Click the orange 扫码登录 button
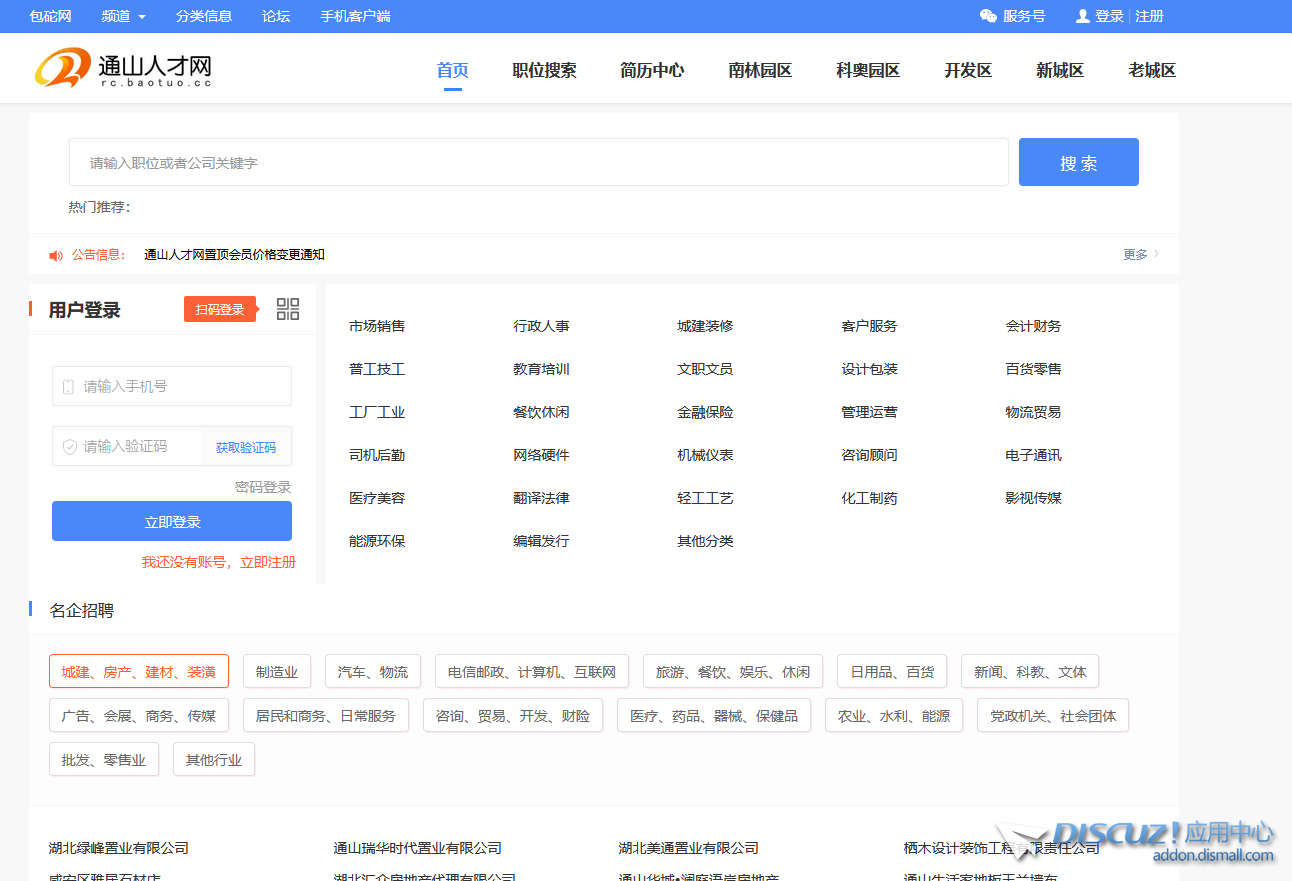This screenshot has height=881, width=1292. [x=220, y=309]
